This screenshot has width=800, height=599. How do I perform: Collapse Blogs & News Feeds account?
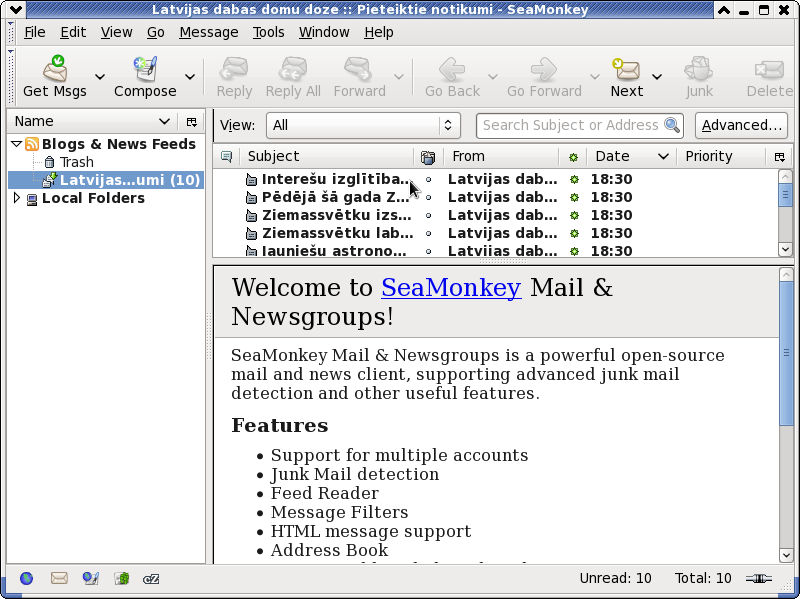pyautogui.click(x=16, y=144)
